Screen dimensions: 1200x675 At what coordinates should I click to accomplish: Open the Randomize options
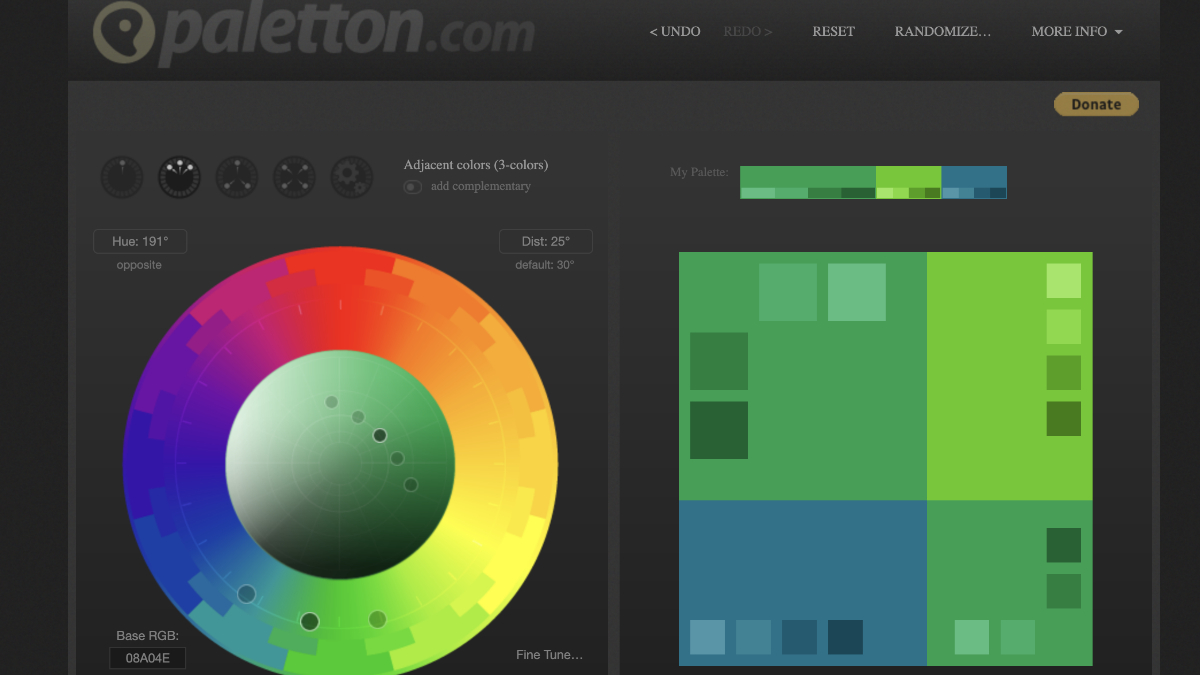(942, 32)
